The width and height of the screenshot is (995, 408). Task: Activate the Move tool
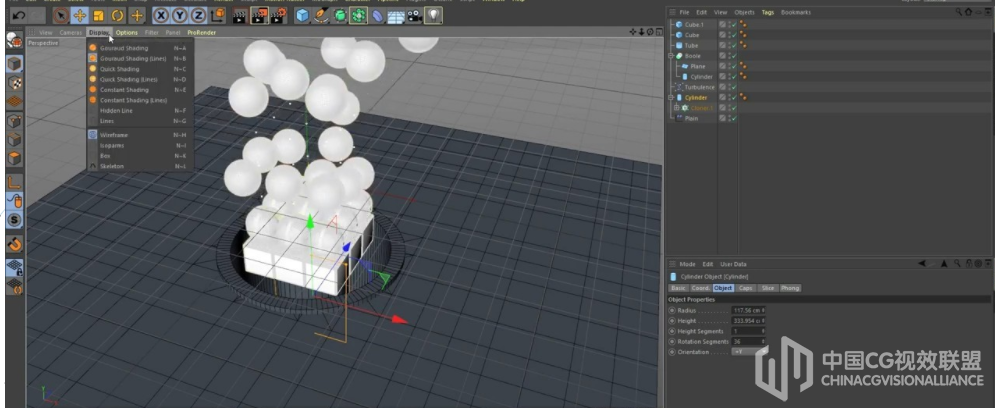click(x=80, y=15)
